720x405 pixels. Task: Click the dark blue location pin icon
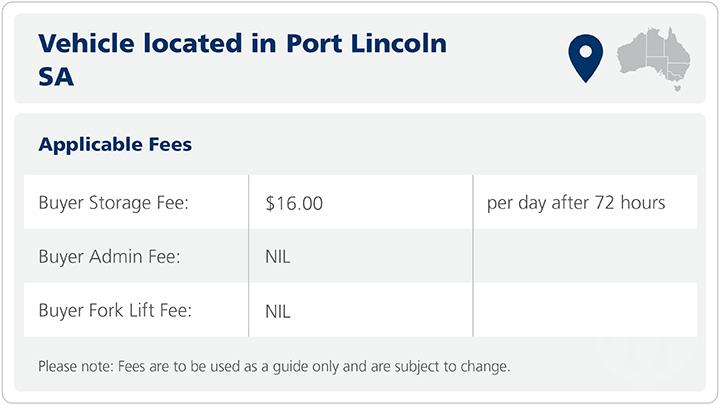pyautogui.click(x=583, y=55)
